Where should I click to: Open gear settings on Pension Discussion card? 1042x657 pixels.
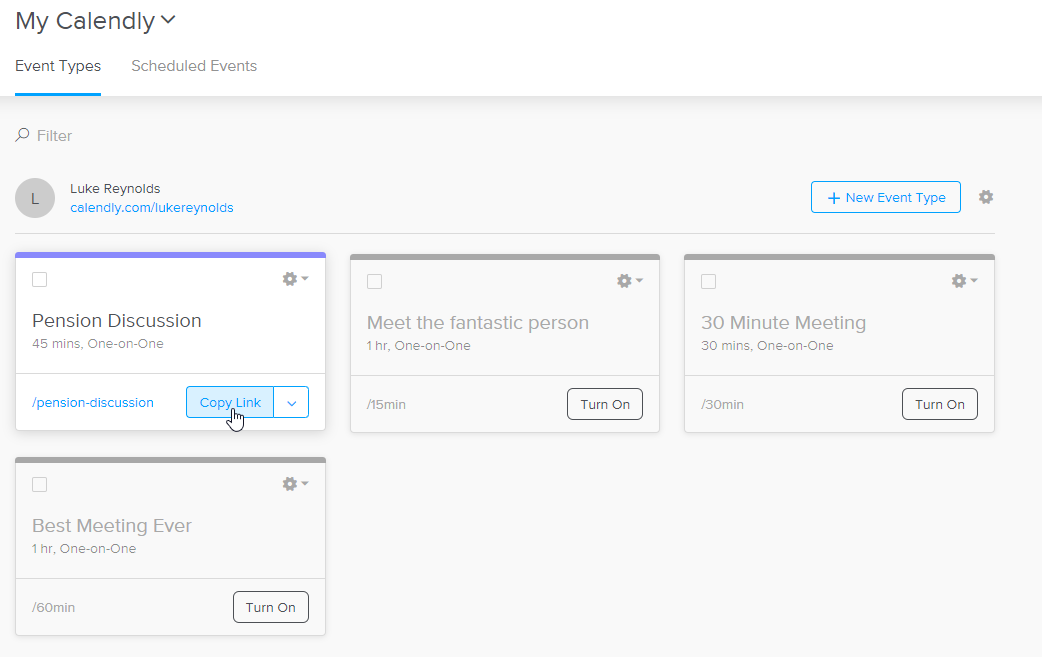tap(295, 279)
